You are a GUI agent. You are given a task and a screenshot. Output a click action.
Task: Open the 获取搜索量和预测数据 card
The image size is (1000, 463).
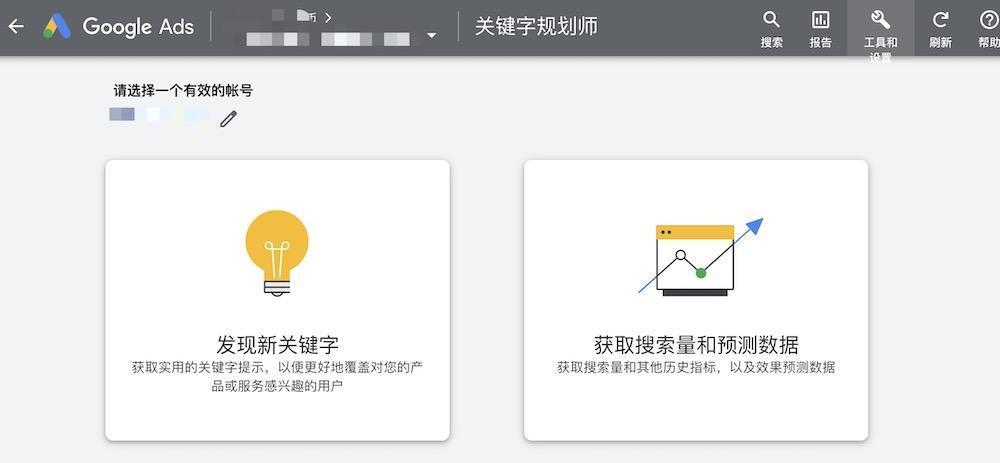pyautogui.click(x=696, y=300)
